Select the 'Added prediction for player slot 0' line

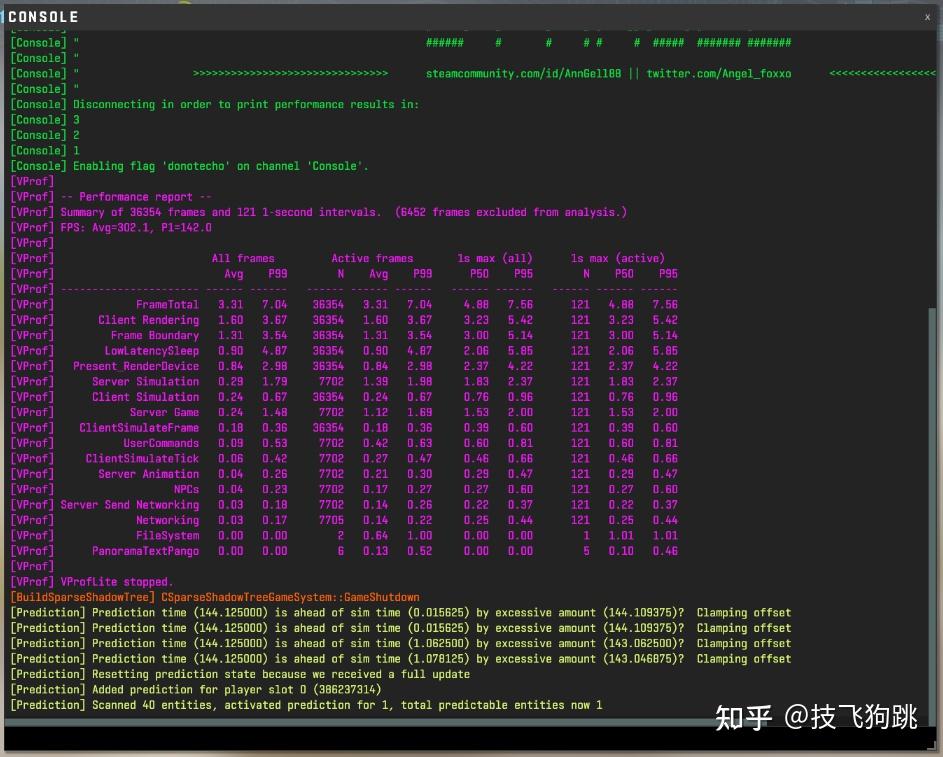[x=196, y=690]
